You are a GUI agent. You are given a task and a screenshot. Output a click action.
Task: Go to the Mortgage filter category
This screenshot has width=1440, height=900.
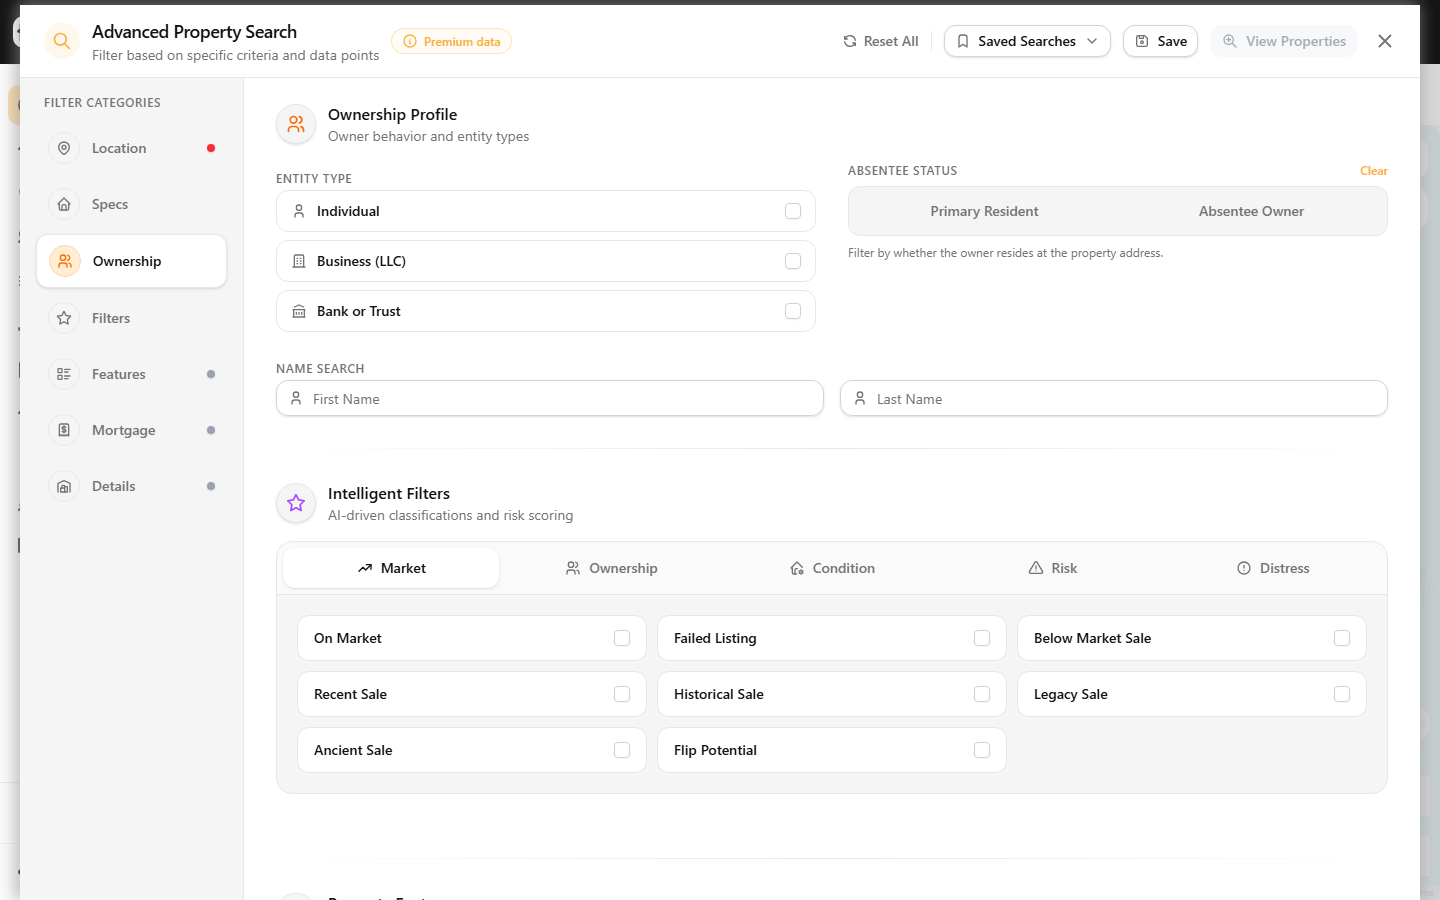point(131,430)
